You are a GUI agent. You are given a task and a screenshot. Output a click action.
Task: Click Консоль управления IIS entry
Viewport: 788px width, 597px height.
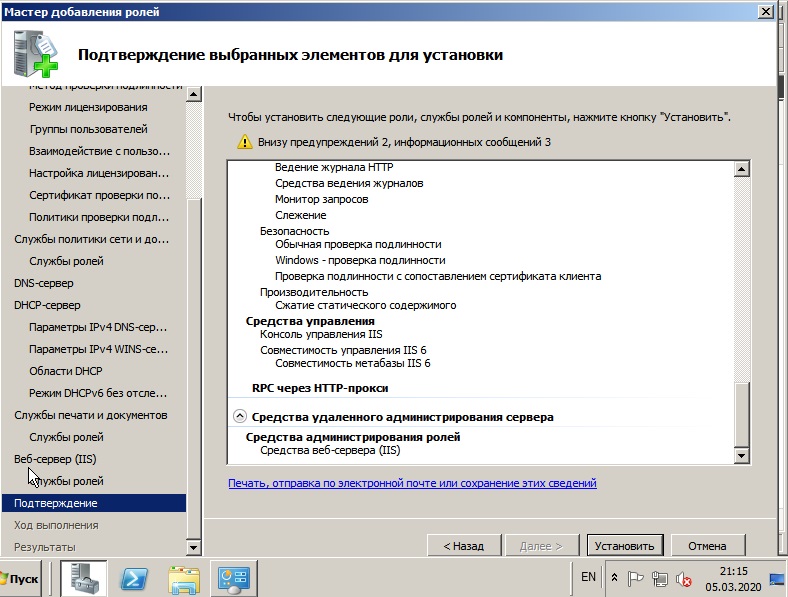(321, 334)
